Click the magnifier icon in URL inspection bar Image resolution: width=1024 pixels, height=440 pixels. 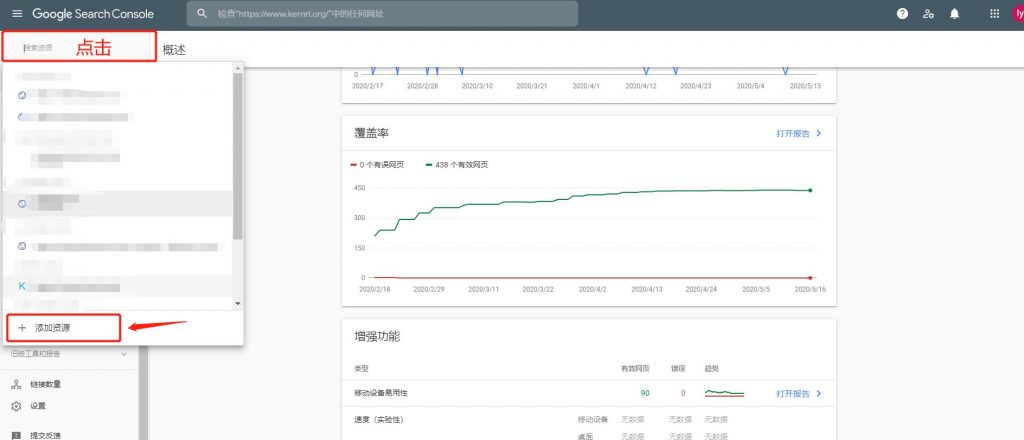pos(202,14)
